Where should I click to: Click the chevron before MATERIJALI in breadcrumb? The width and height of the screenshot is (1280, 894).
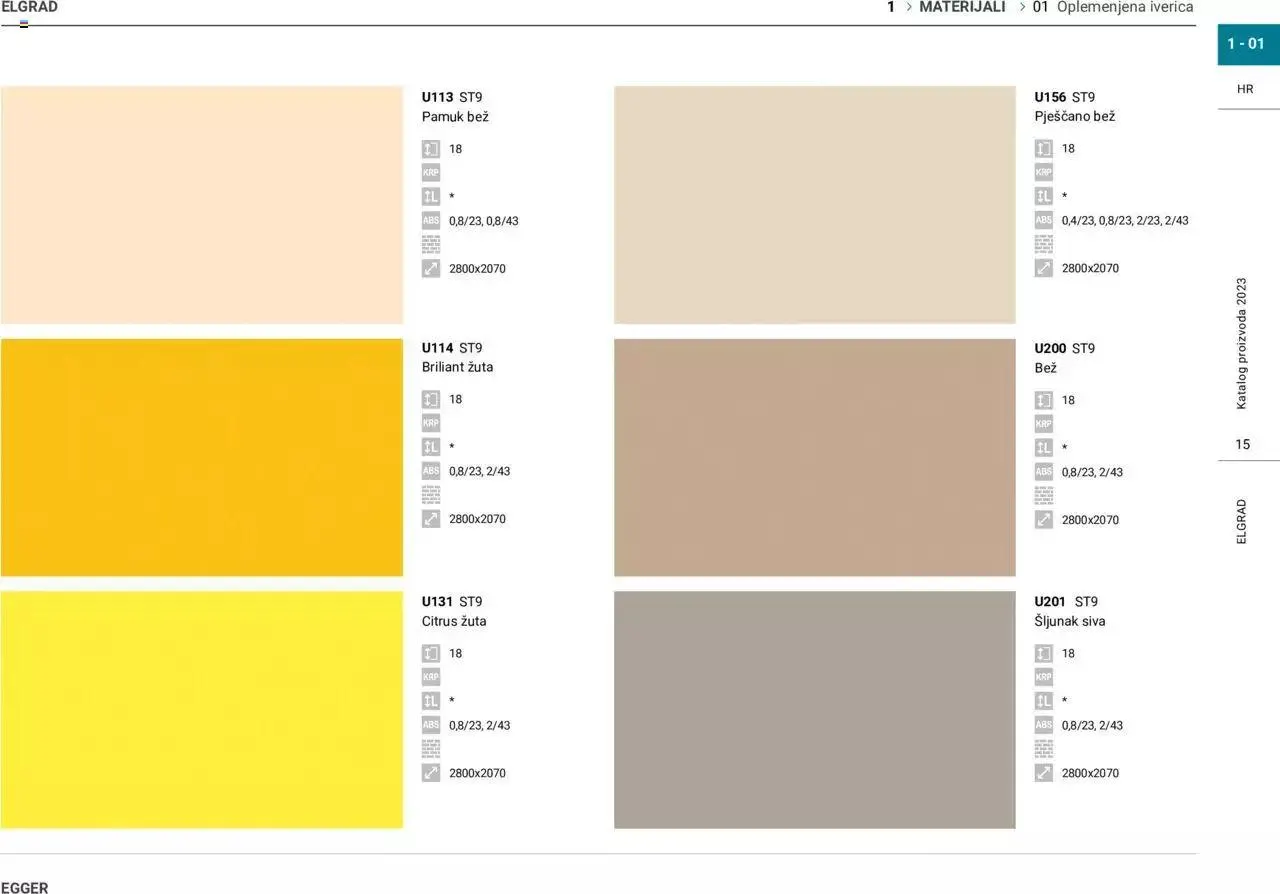[x=909, y=7]
